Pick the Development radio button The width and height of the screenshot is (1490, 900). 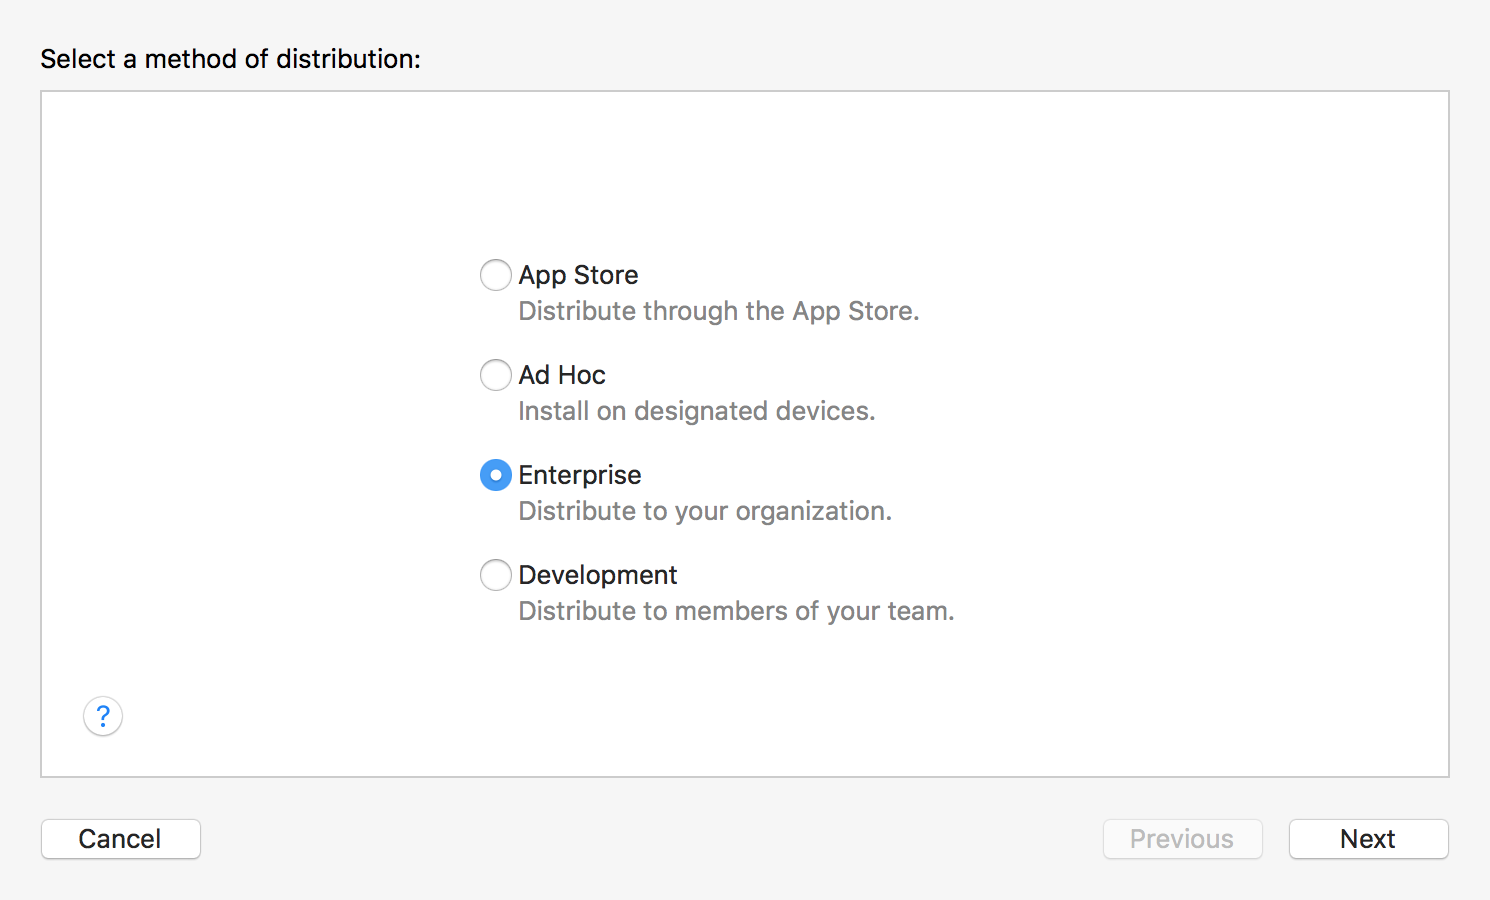point(496,575)
